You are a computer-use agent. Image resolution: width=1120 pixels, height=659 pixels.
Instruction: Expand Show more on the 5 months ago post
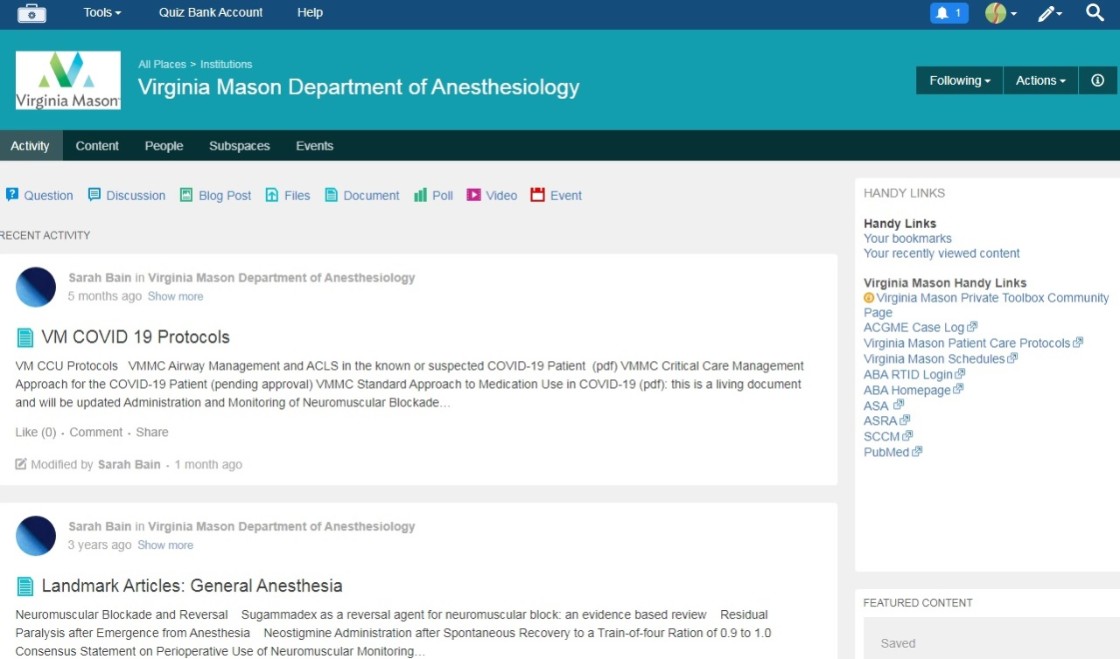pyautogui.click(x=175, y=296)
